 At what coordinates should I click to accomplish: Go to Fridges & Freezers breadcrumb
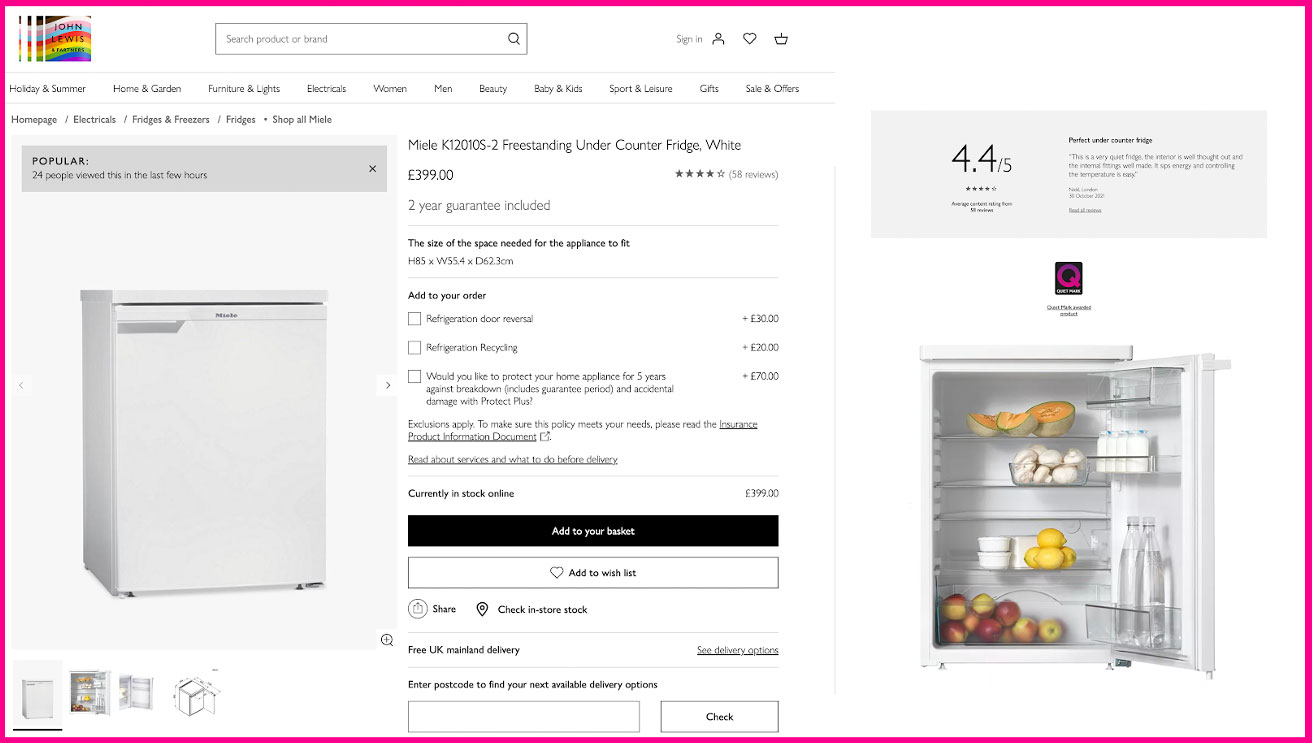coord(171,120)
